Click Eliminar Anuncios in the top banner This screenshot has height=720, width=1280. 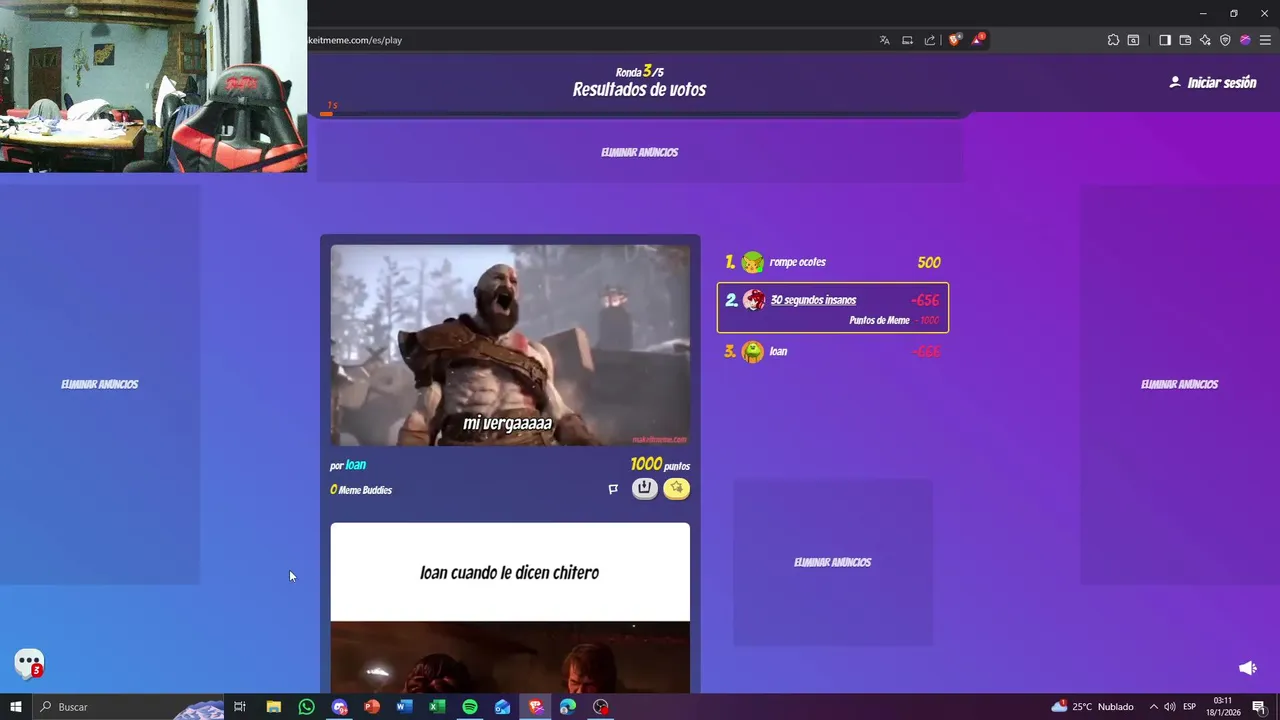tap(640, 152)
